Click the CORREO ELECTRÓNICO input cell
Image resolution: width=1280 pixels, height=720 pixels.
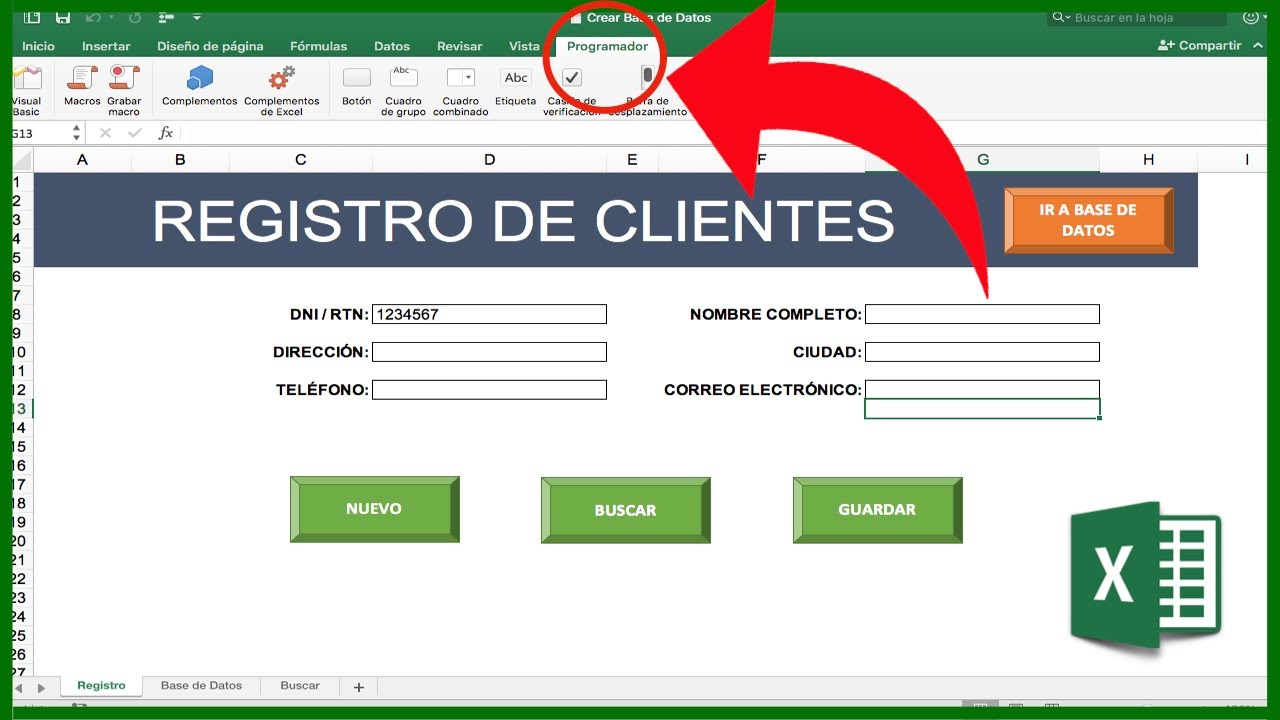pyautogui.click(x=982, y=390)
